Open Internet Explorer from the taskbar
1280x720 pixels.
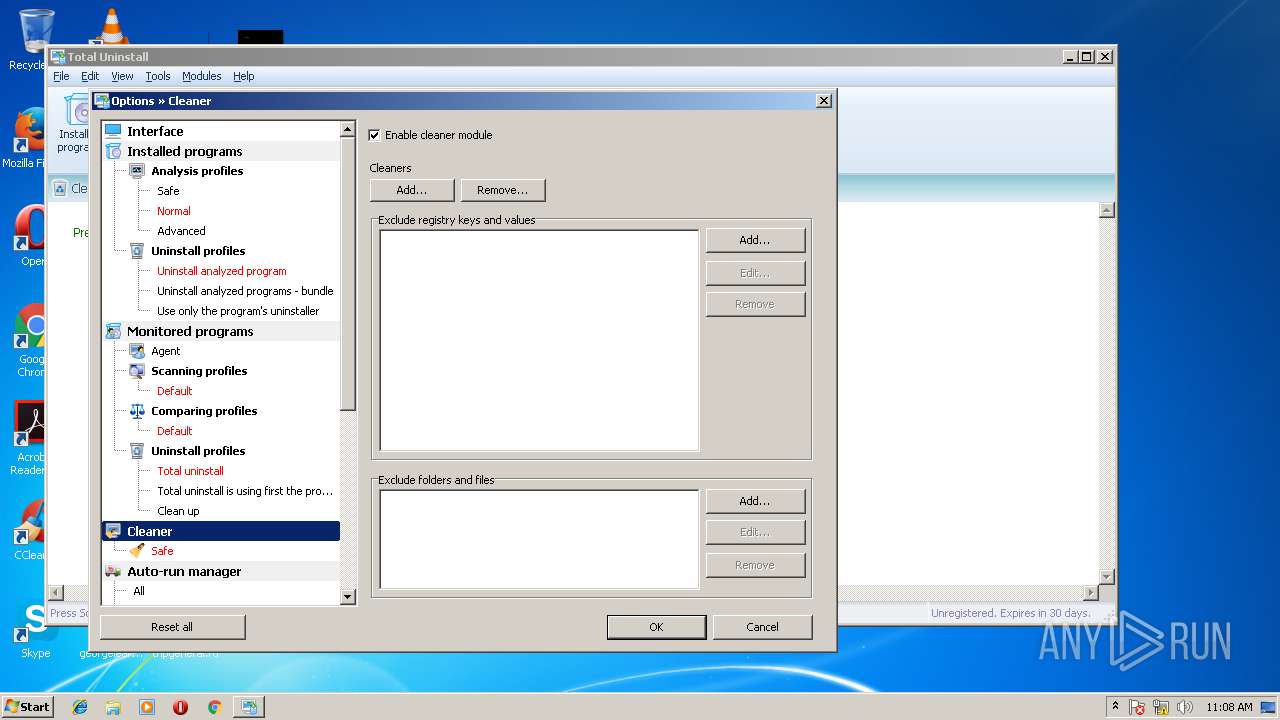tap(80, 707)
